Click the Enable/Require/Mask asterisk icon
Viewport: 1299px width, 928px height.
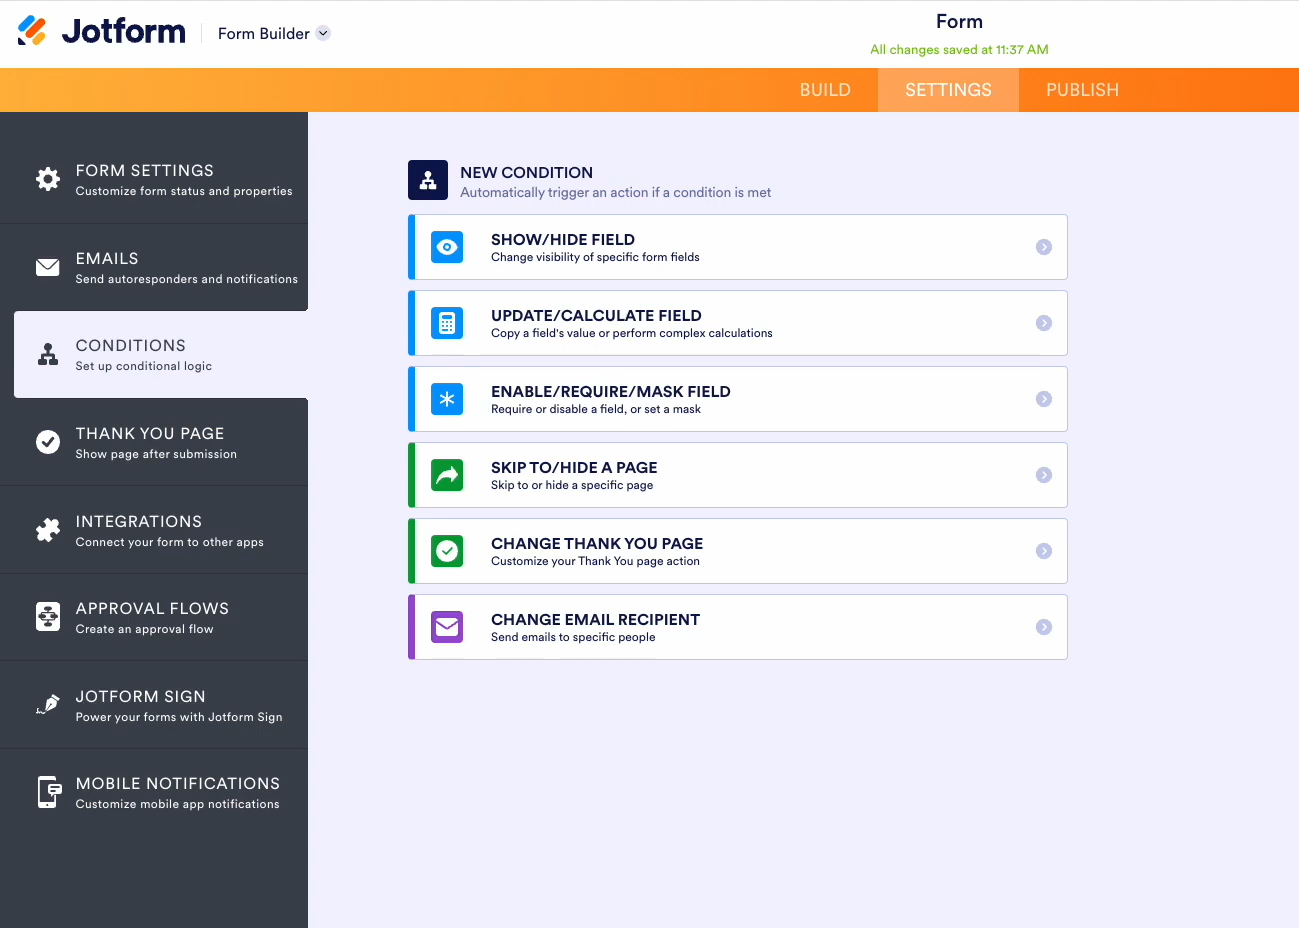tap(447, 399)
